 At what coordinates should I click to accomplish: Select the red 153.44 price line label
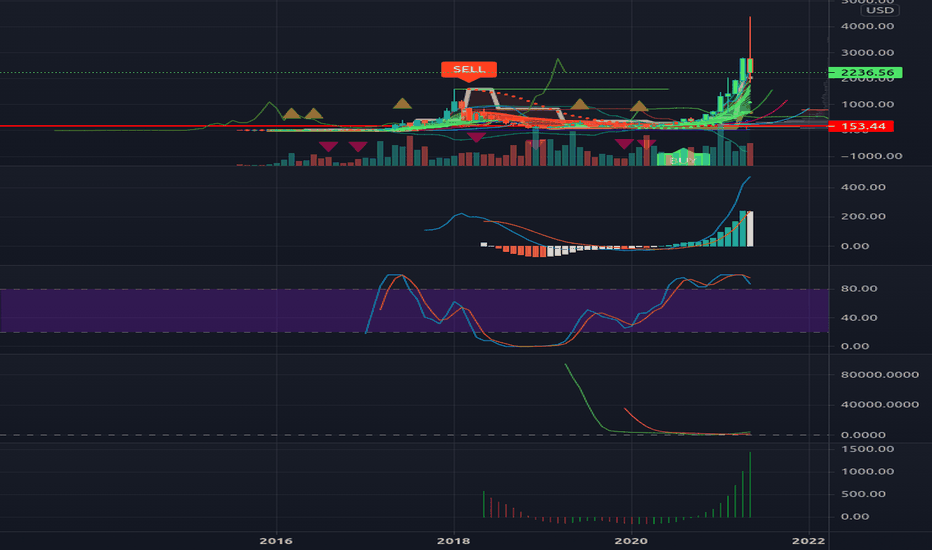[861, 126]
